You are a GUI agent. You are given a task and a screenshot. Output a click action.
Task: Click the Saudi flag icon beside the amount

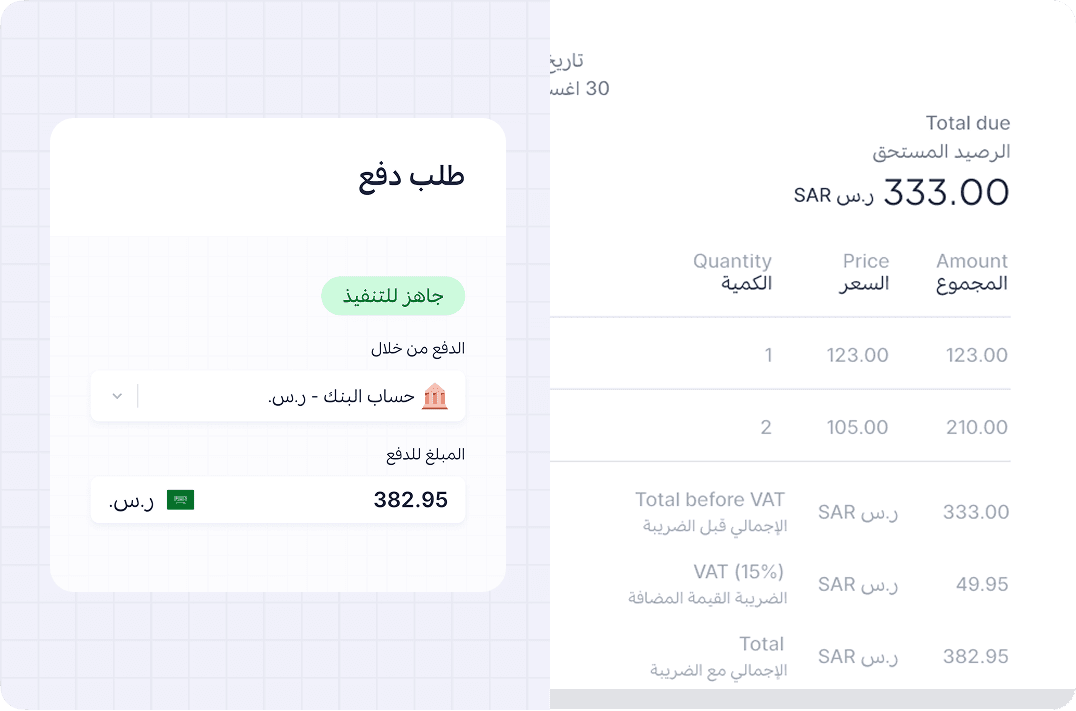point(182,500)
